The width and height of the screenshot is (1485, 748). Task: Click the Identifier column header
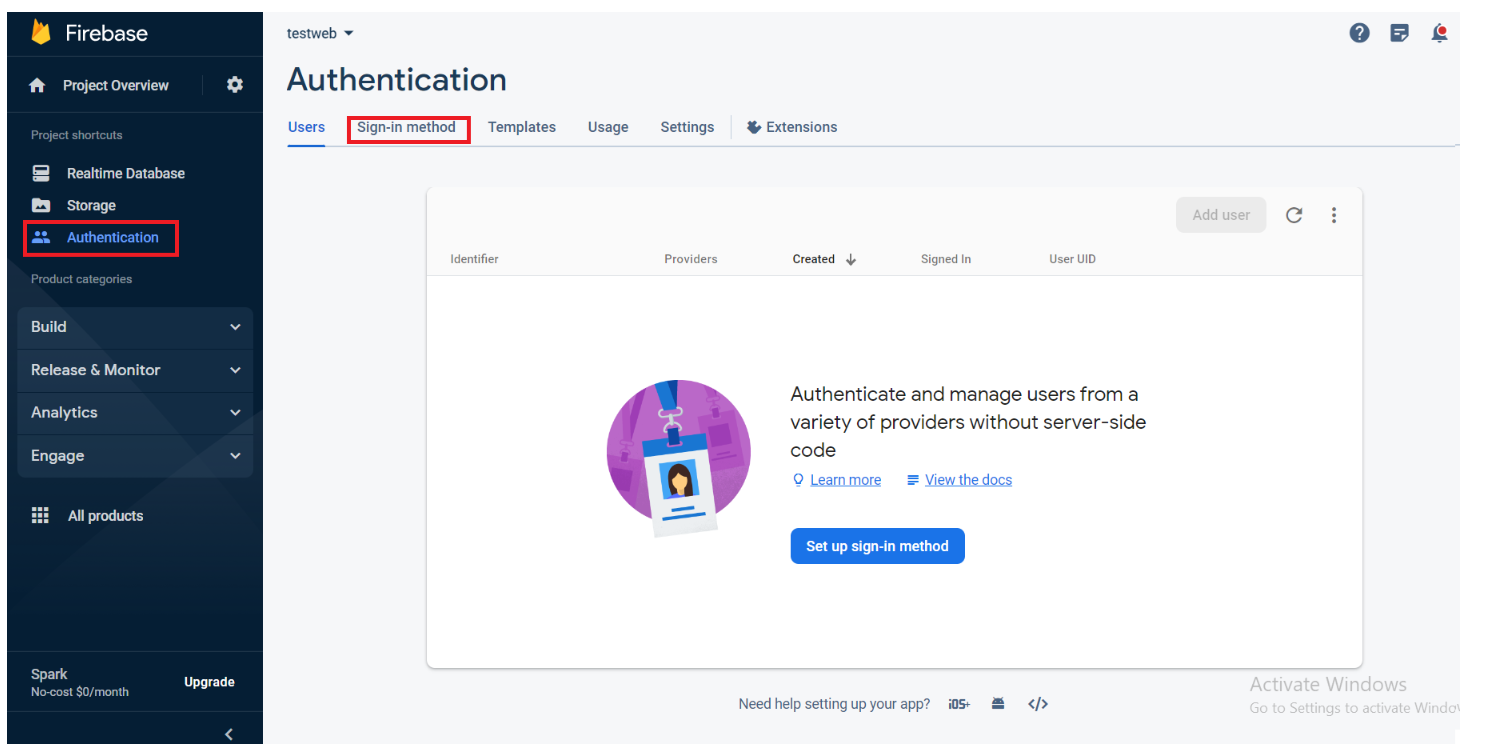(x=474, y=259)
